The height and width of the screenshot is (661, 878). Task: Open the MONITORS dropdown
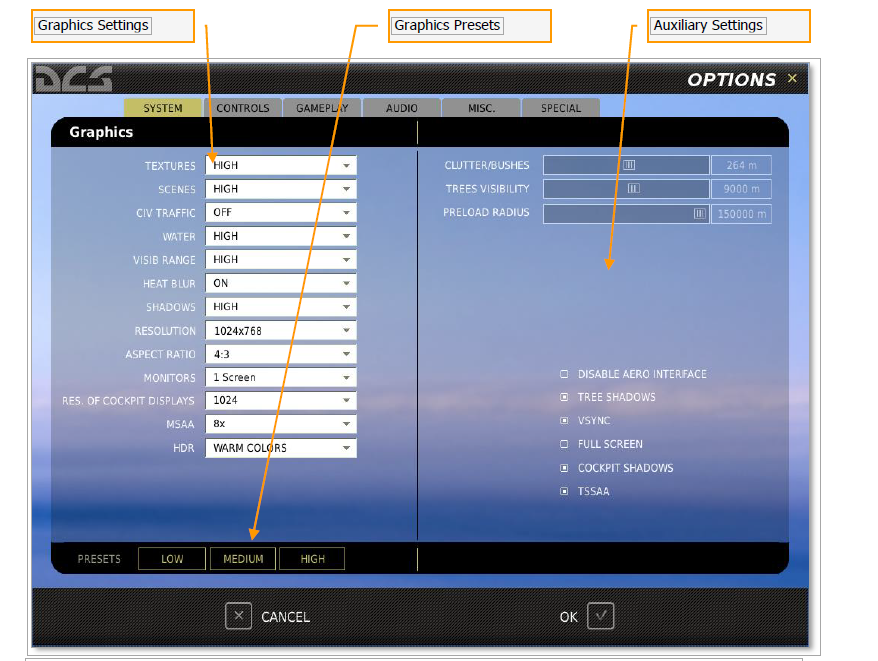click(x=281, y=377)
